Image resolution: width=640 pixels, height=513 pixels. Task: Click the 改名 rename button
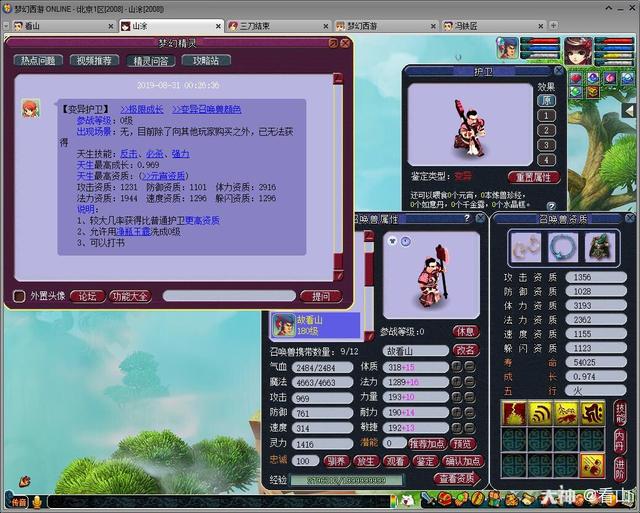465,350
